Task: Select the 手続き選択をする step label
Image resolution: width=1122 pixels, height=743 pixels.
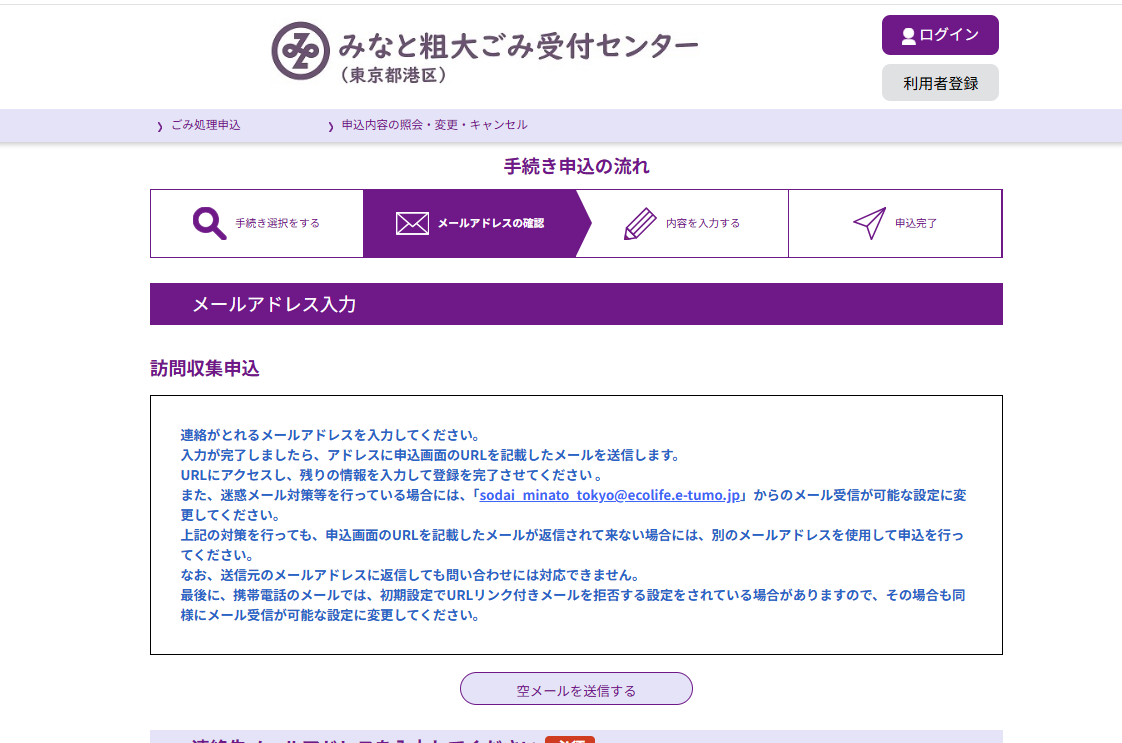Action: [278, 223]
